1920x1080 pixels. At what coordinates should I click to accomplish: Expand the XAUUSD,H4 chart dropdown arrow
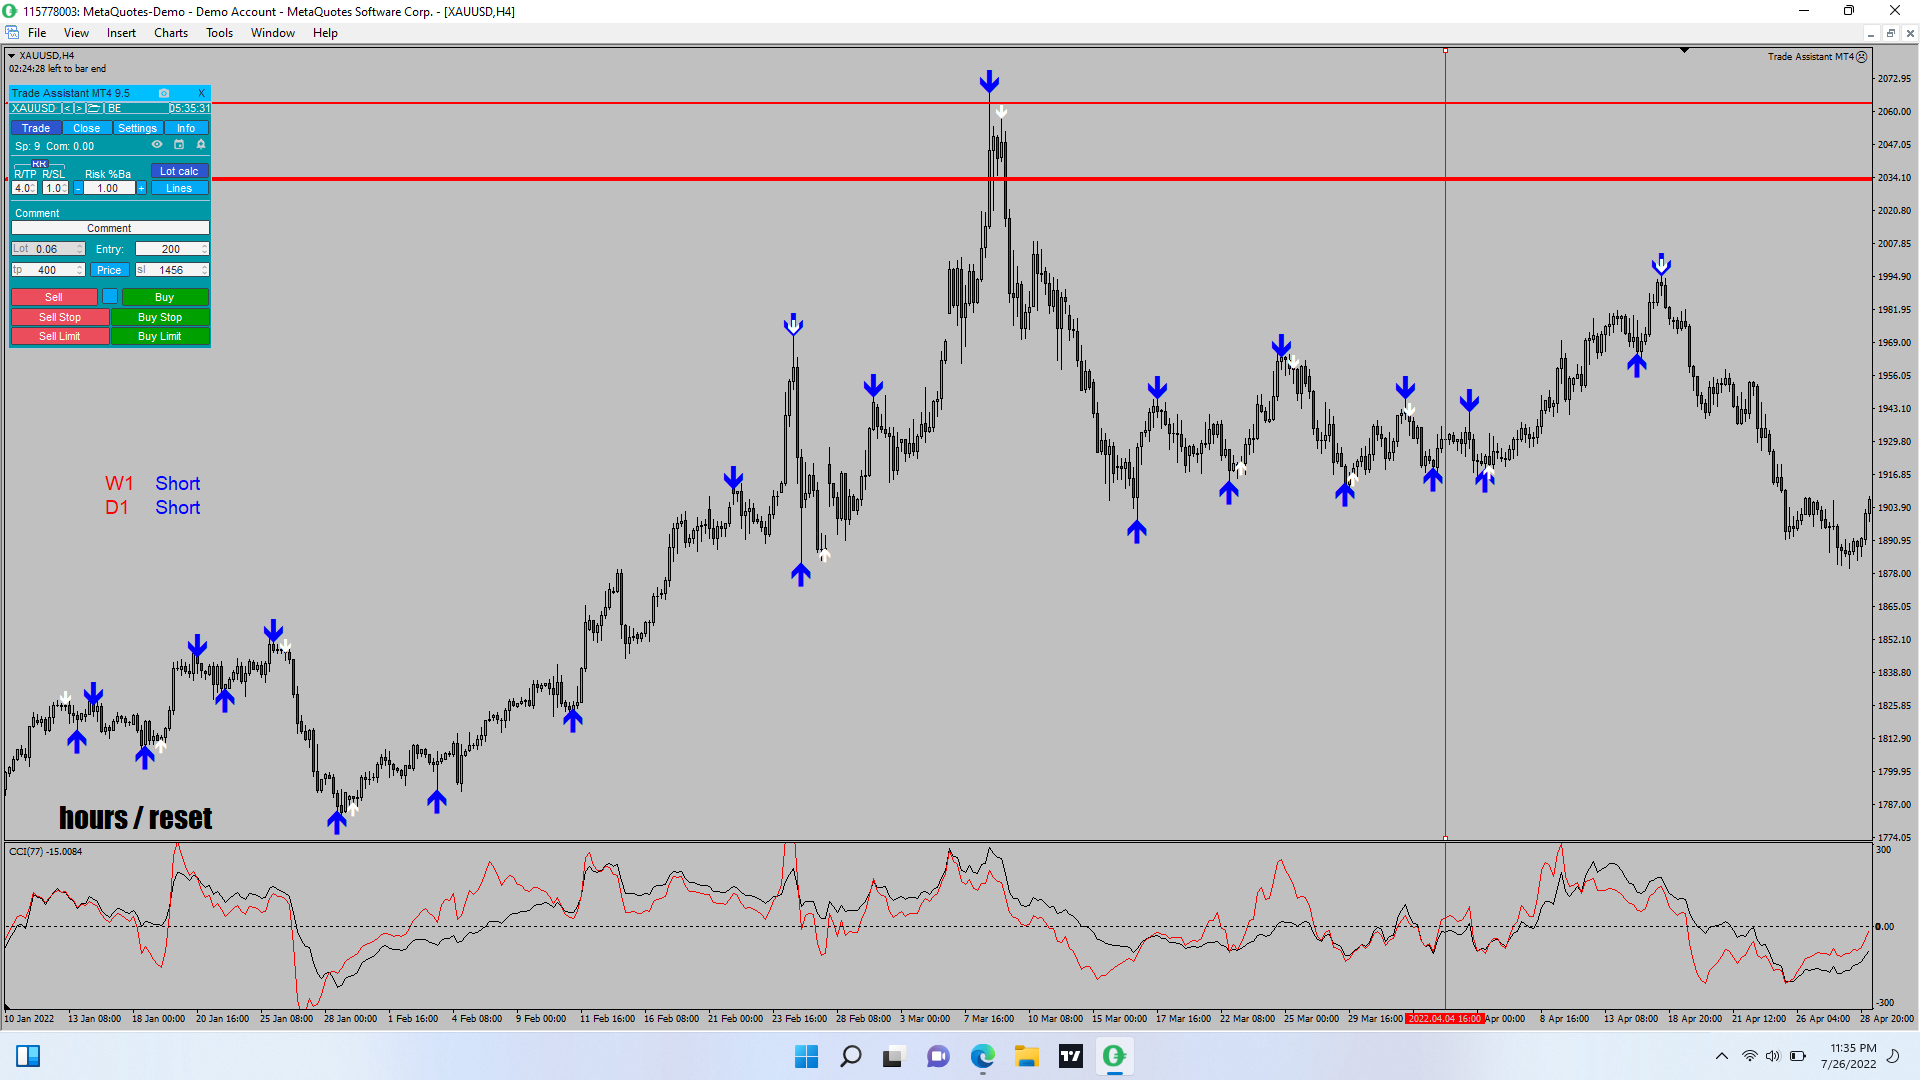coord(12,56)
